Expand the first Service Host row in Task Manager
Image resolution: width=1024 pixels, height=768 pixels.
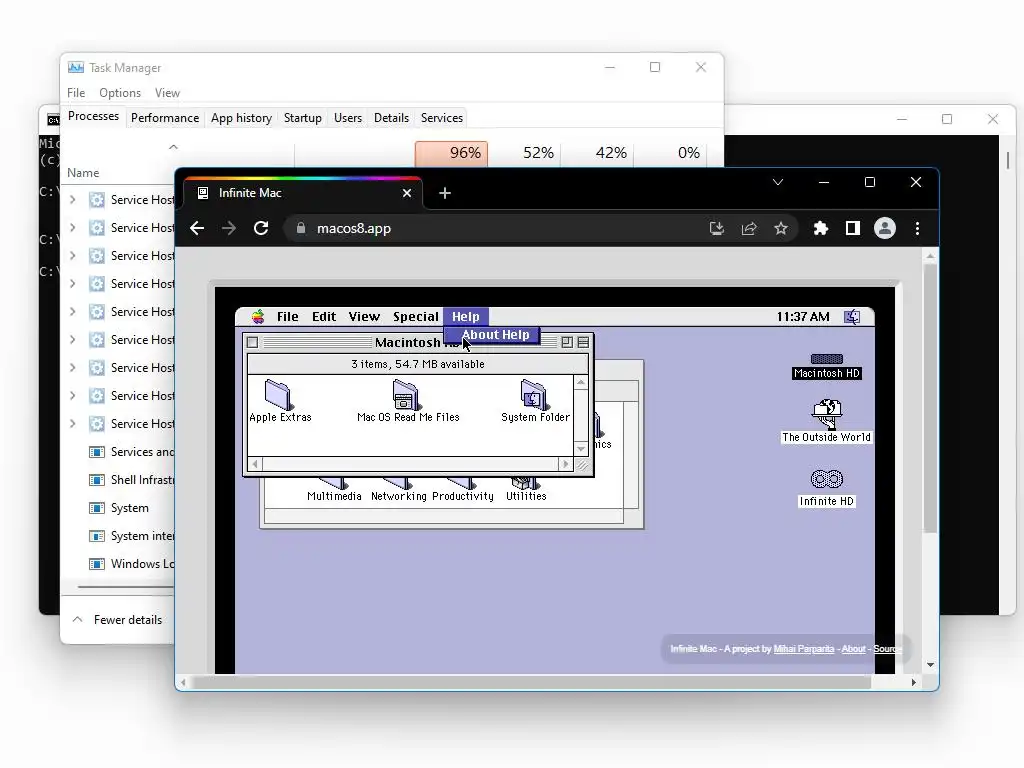[72, 200]
